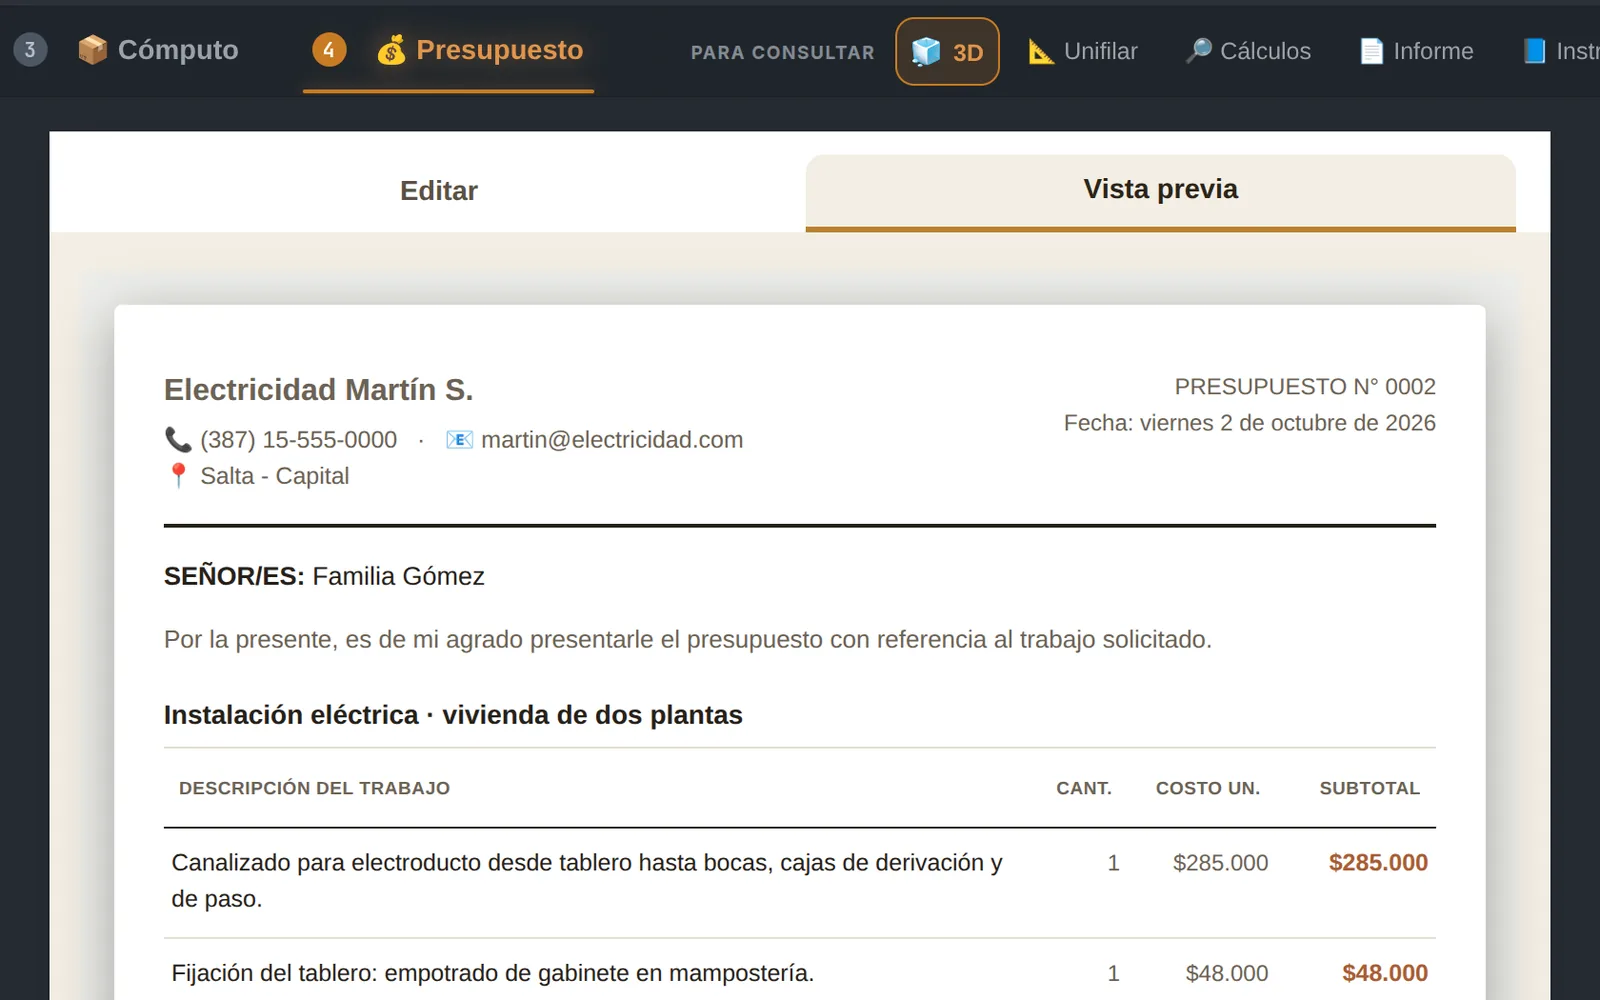Screen dimensions: 1600x1000
Task: Open the Cómputo step tab
Action: coord(158,50)
